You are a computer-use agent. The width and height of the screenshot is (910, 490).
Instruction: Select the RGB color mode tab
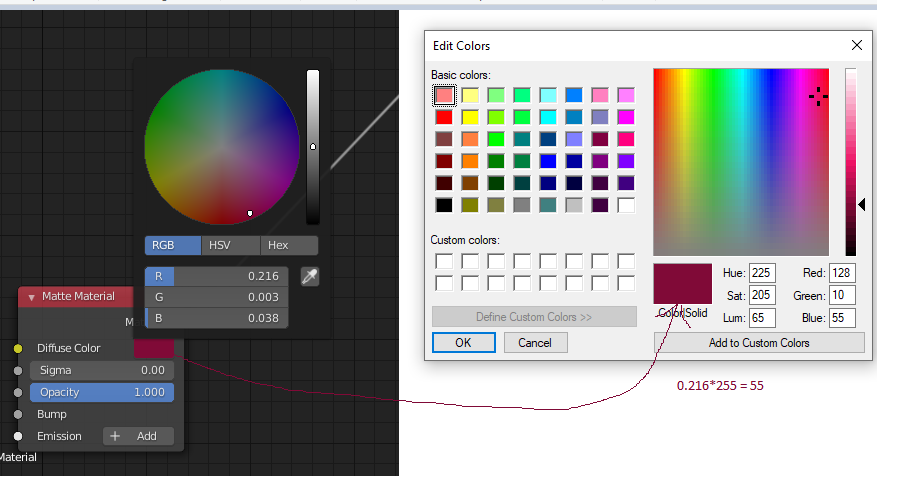(x=173, y=245)
